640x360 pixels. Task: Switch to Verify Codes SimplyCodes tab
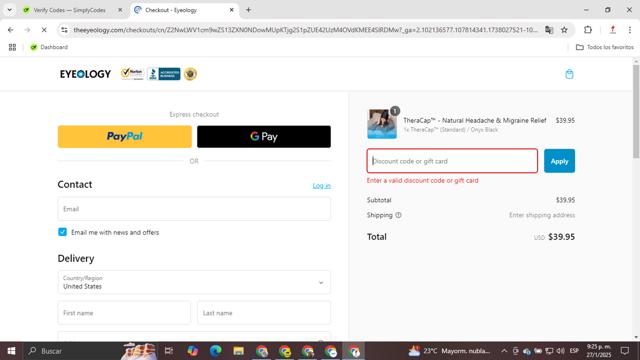pos(69,10)
